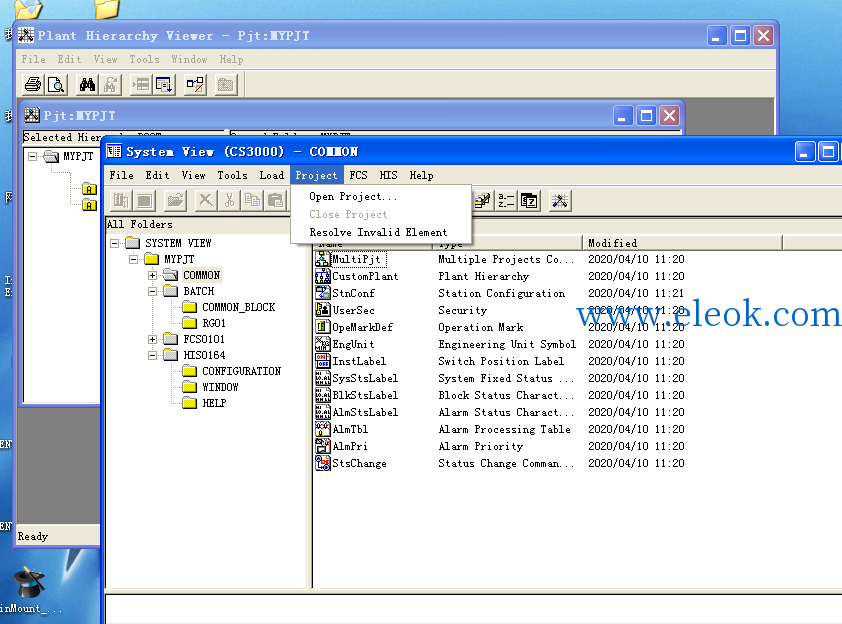
Task: Select the BlkStsLabel list entry
Action: pyautogui.click(x=365, y=395)
